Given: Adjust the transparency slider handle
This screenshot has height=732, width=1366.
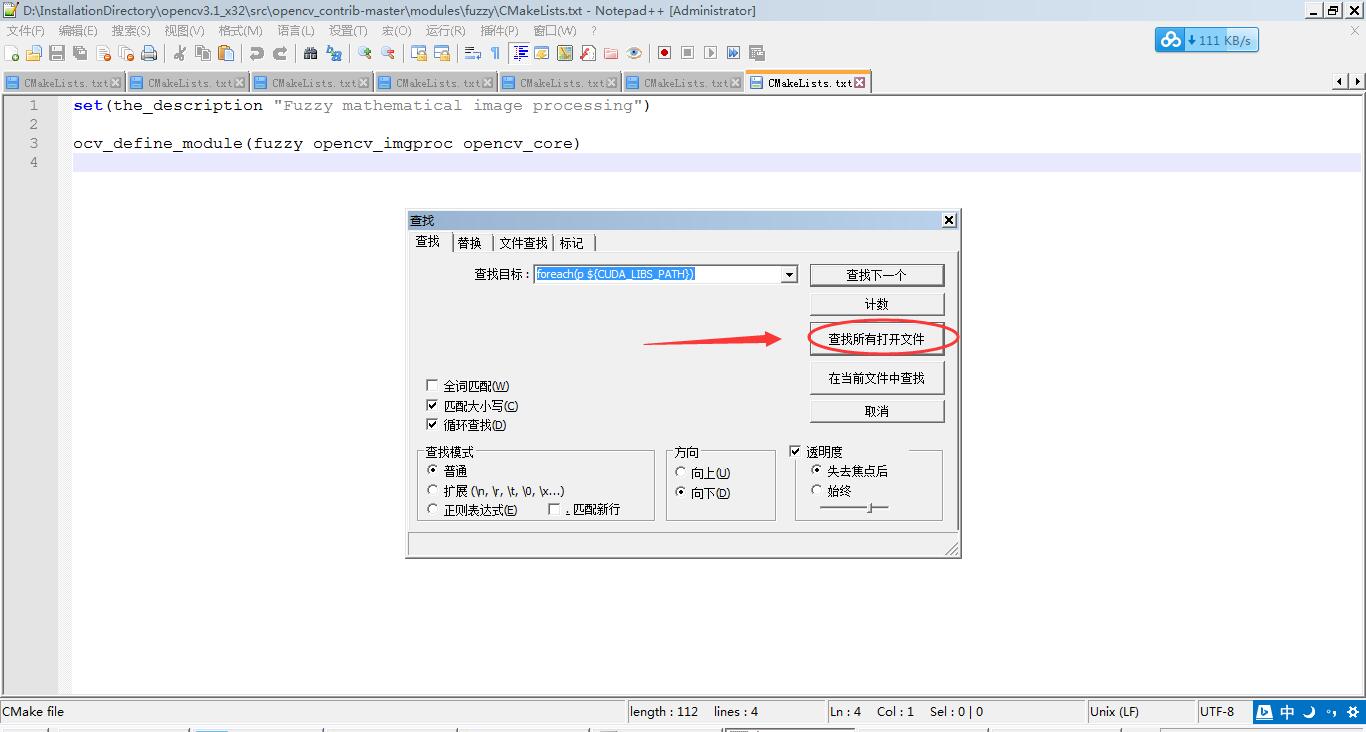Looking at the screenshot, I should point(870,508).
